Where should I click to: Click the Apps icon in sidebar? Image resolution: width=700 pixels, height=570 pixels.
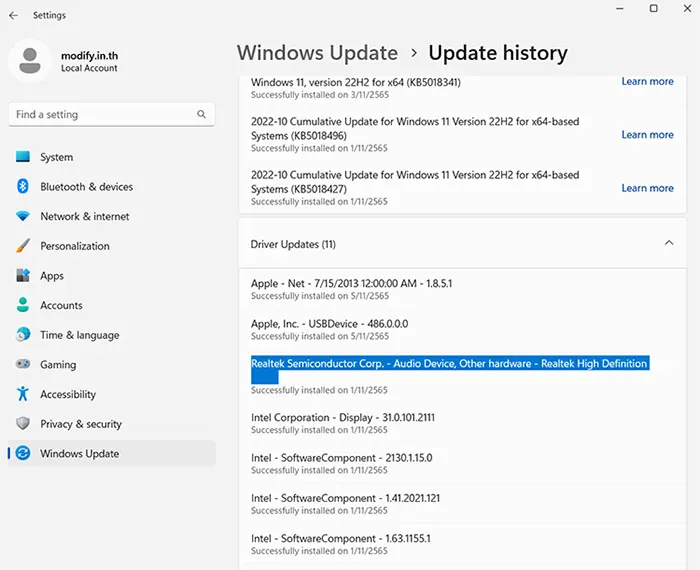tap(23, 275)
